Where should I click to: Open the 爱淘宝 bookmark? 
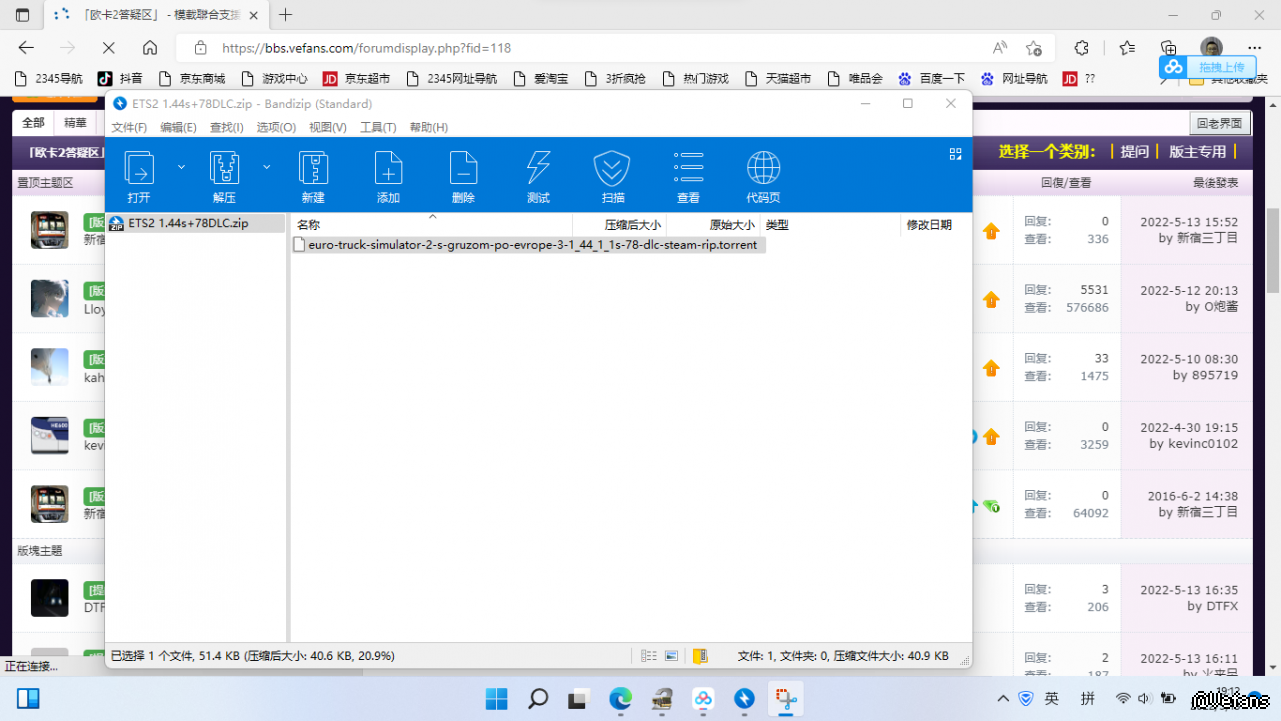click(540, 78)
